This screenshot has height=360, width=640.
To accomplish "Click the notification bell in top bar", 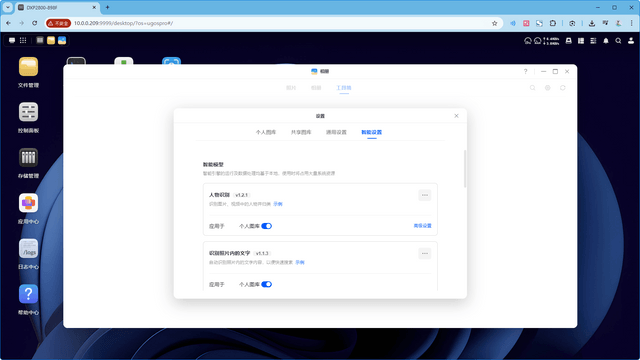I will click(606, 41).
